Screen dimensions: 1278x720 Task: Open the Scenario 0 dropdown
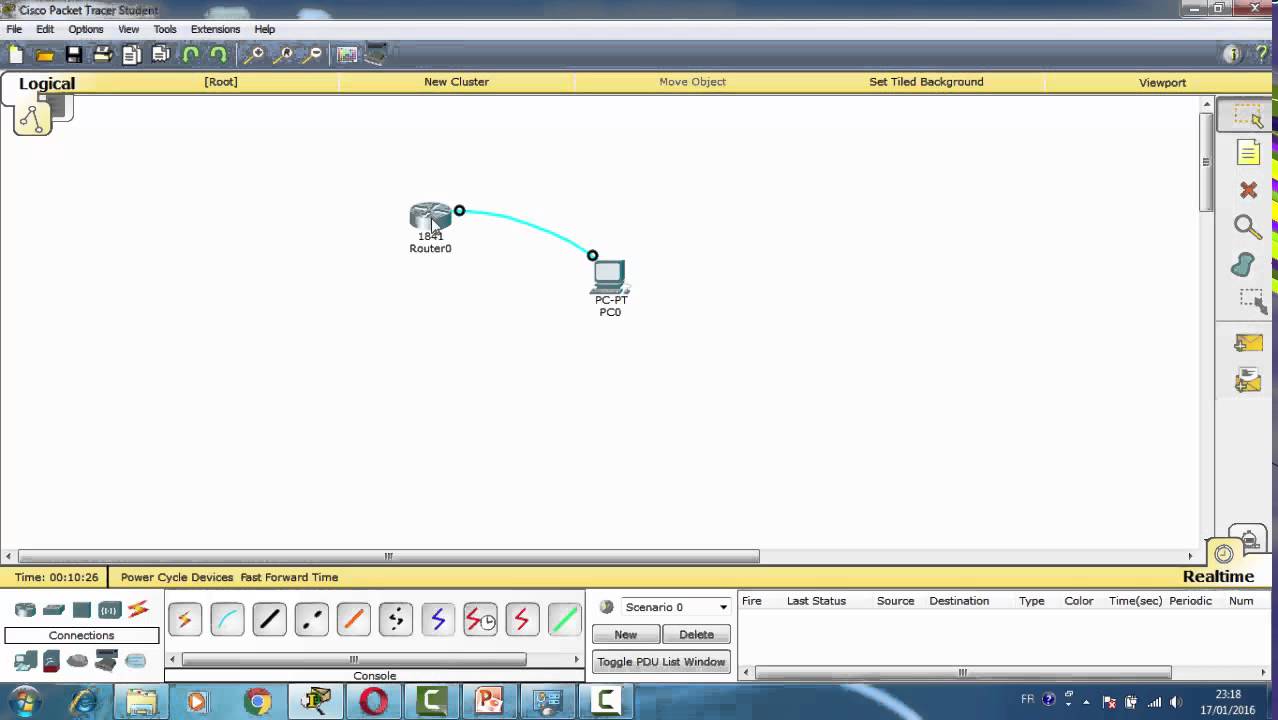(x=676, y=607)
